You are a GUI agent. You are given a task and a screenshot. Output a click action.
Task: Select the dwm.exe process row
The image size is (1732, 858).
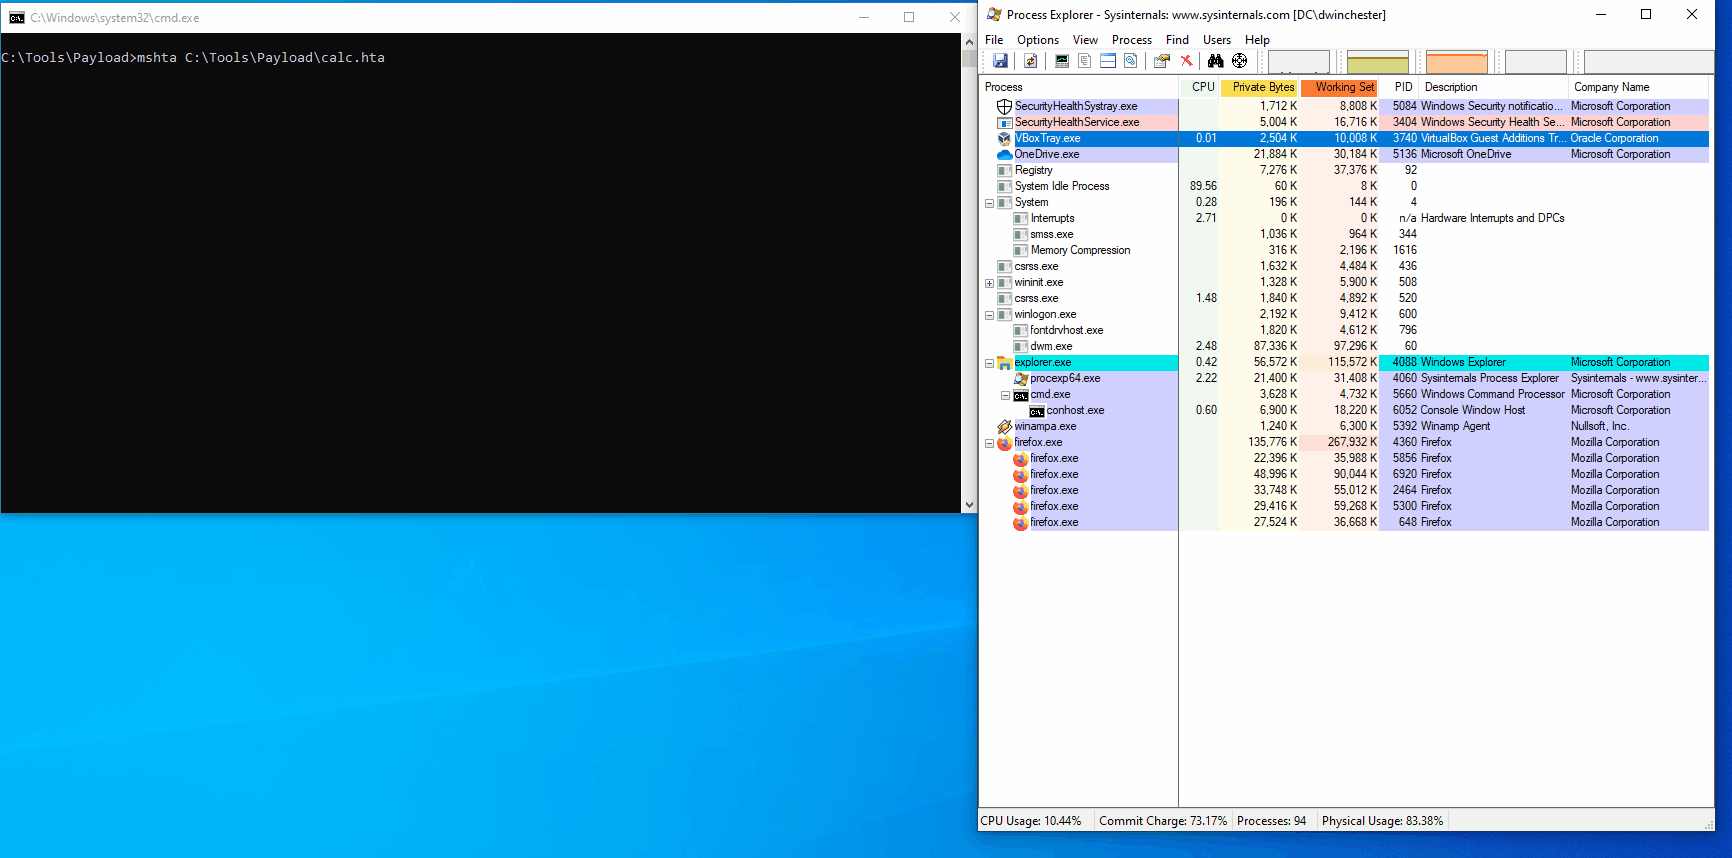tap(1345, 346)
